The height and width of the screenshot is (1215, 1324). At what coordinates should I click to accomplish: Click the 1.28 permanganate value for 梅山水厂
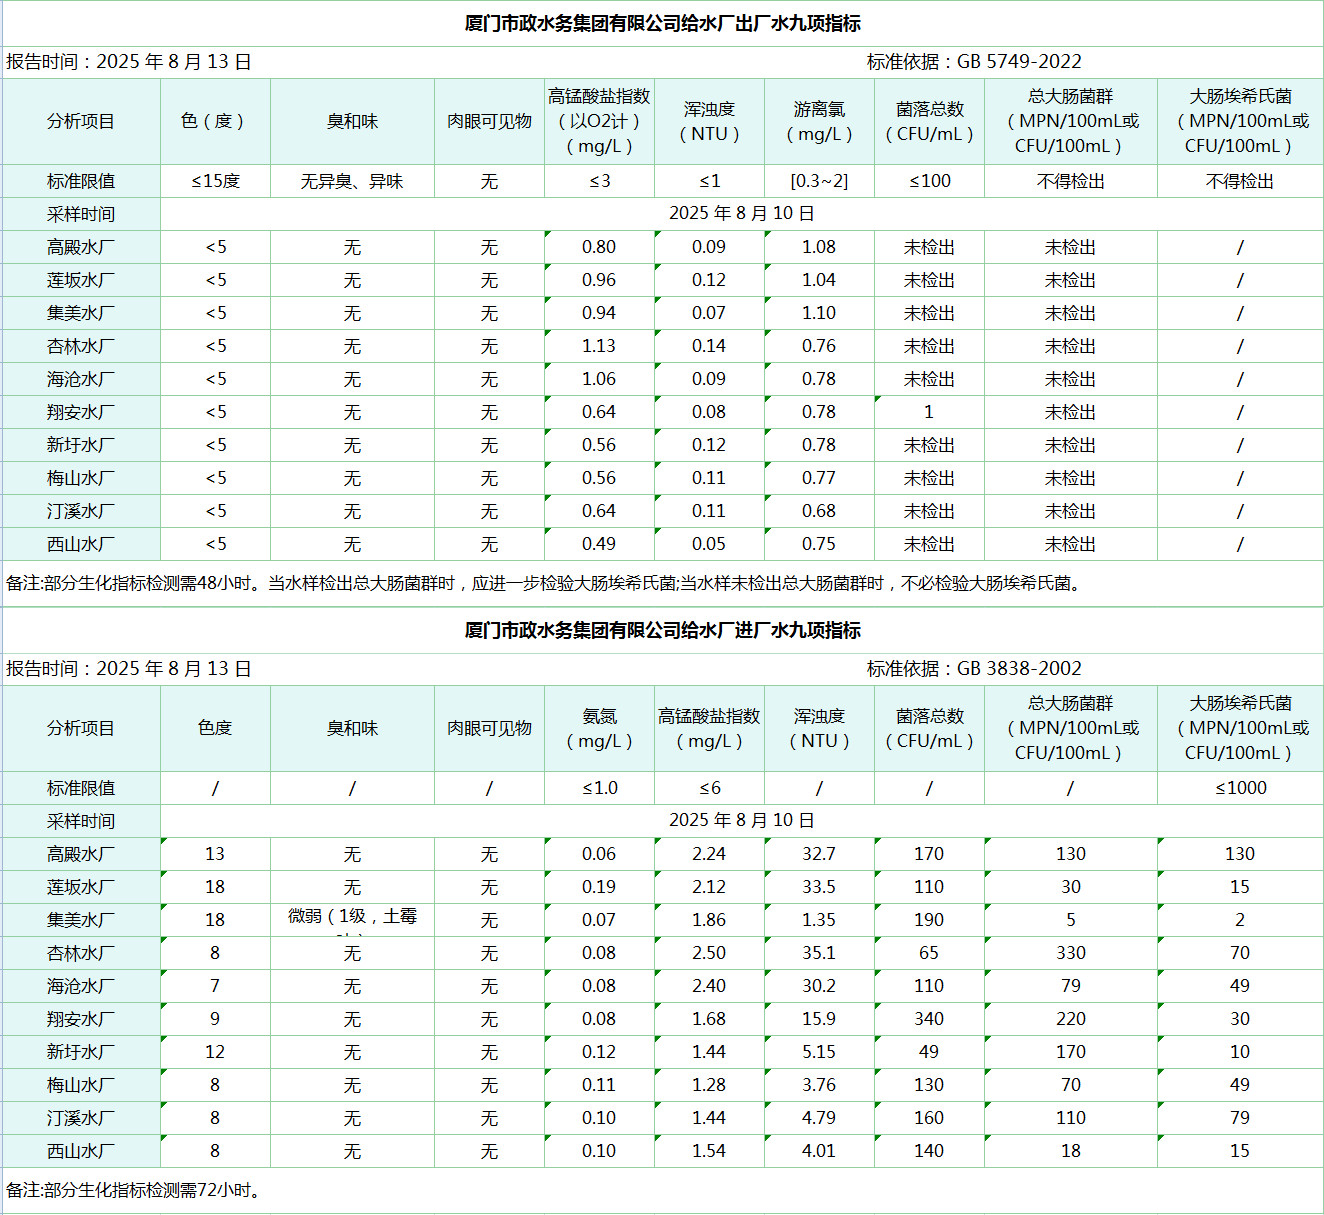(x=709, y=1085)
